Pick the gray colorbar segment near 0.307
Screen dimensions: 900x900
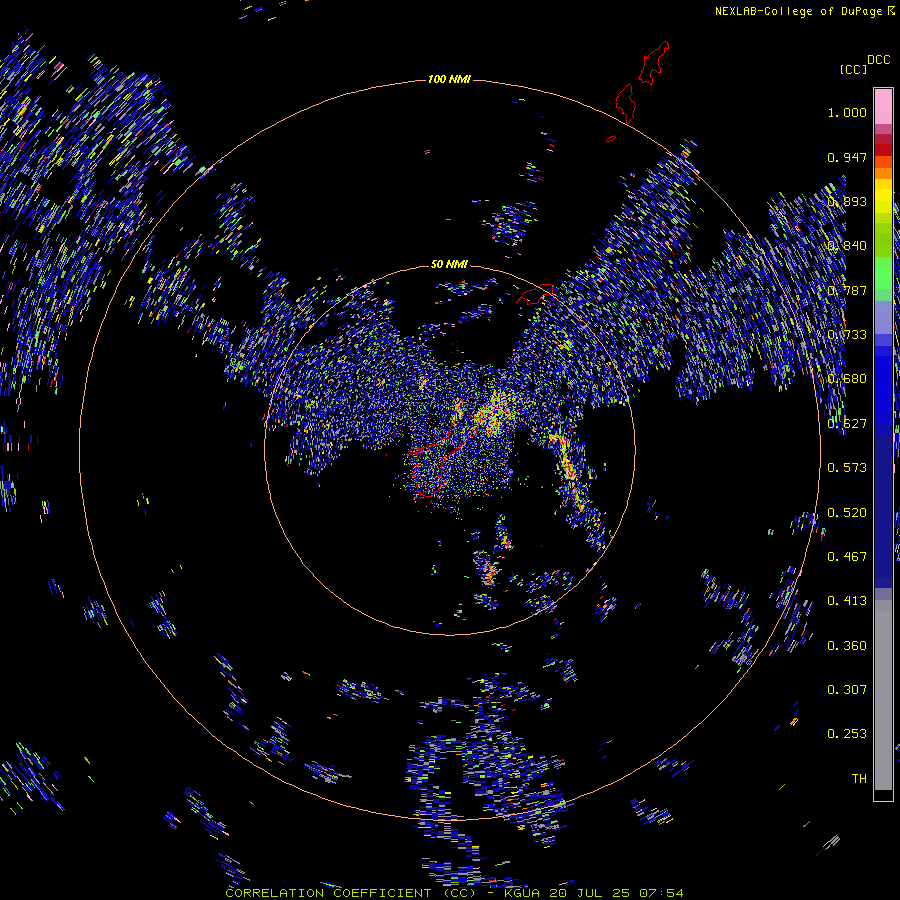coord(883,690)
